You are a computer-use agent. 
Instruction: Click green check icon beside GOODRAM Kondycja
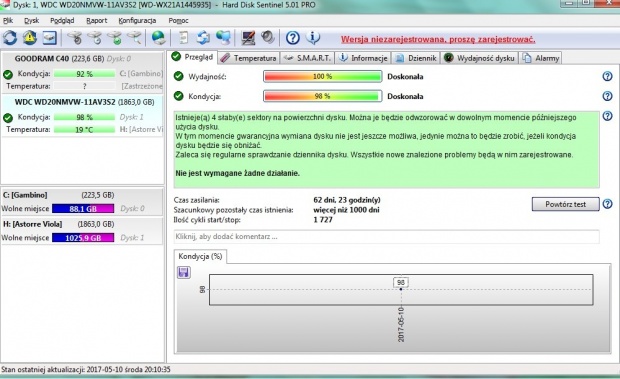(x=8, y=74)
